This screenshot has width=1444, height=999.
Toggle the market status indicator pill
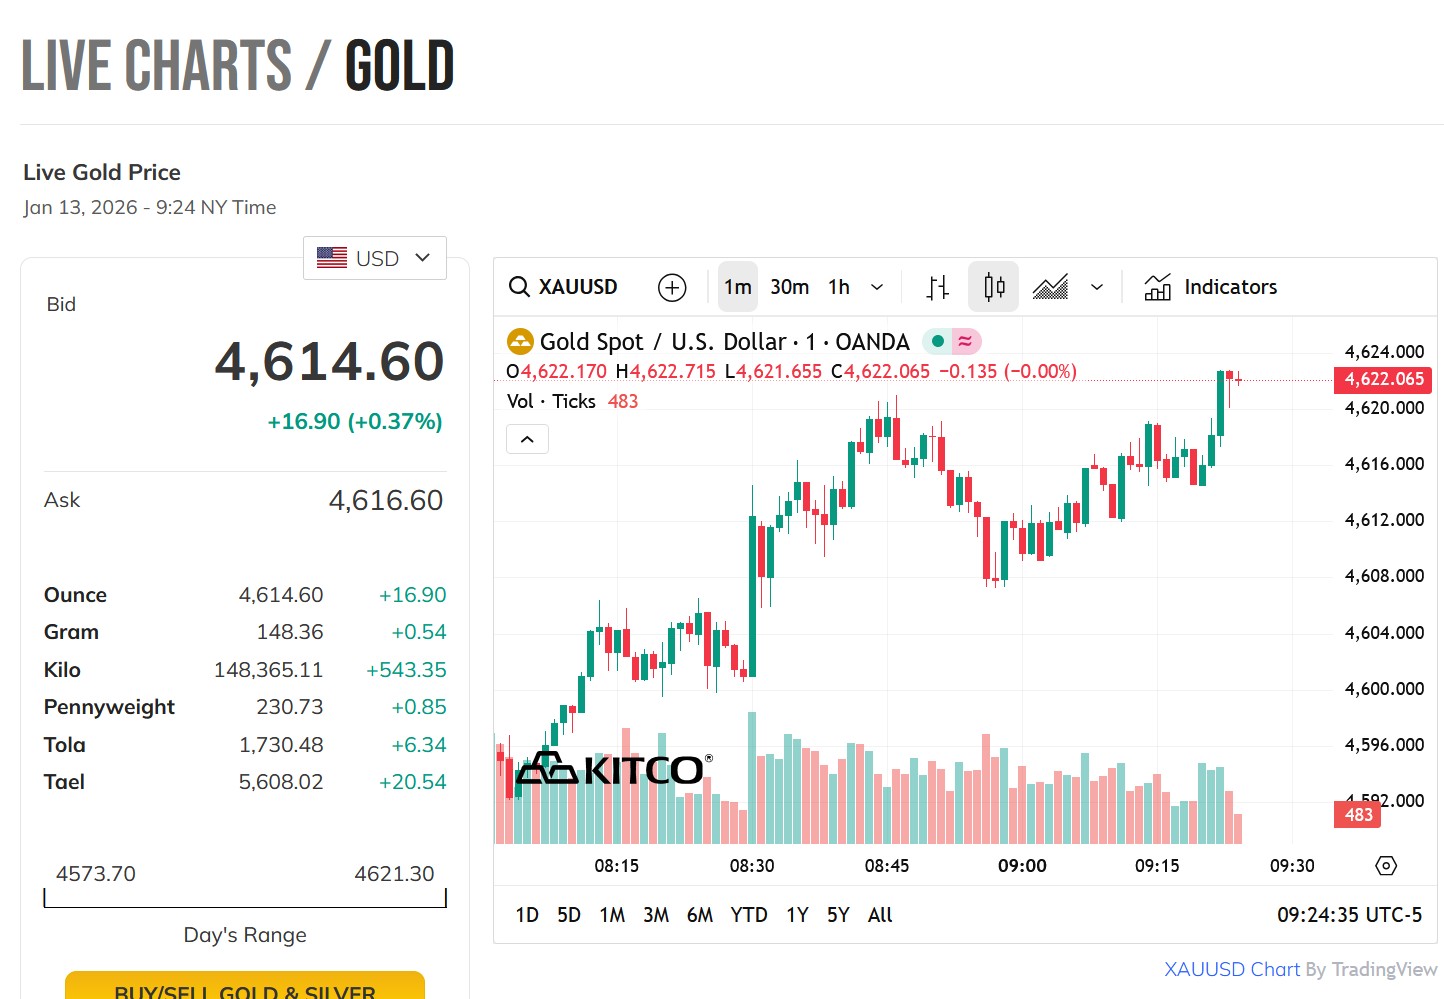click(951, 342)
